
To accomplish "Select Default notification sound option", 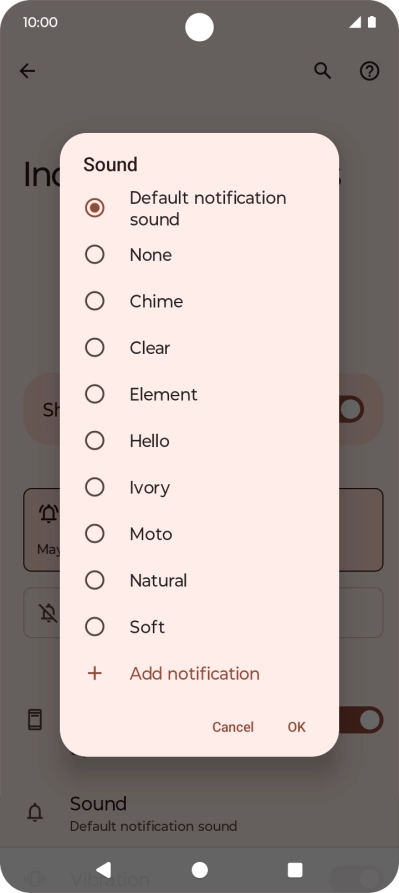I will point(199,208).
